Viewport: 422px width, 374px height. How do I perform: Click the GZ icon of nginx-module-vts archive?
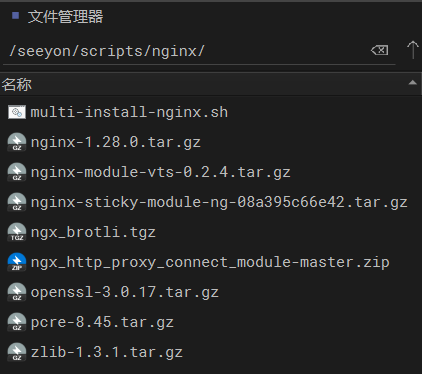pyautogui.click(x=17, y=172)
